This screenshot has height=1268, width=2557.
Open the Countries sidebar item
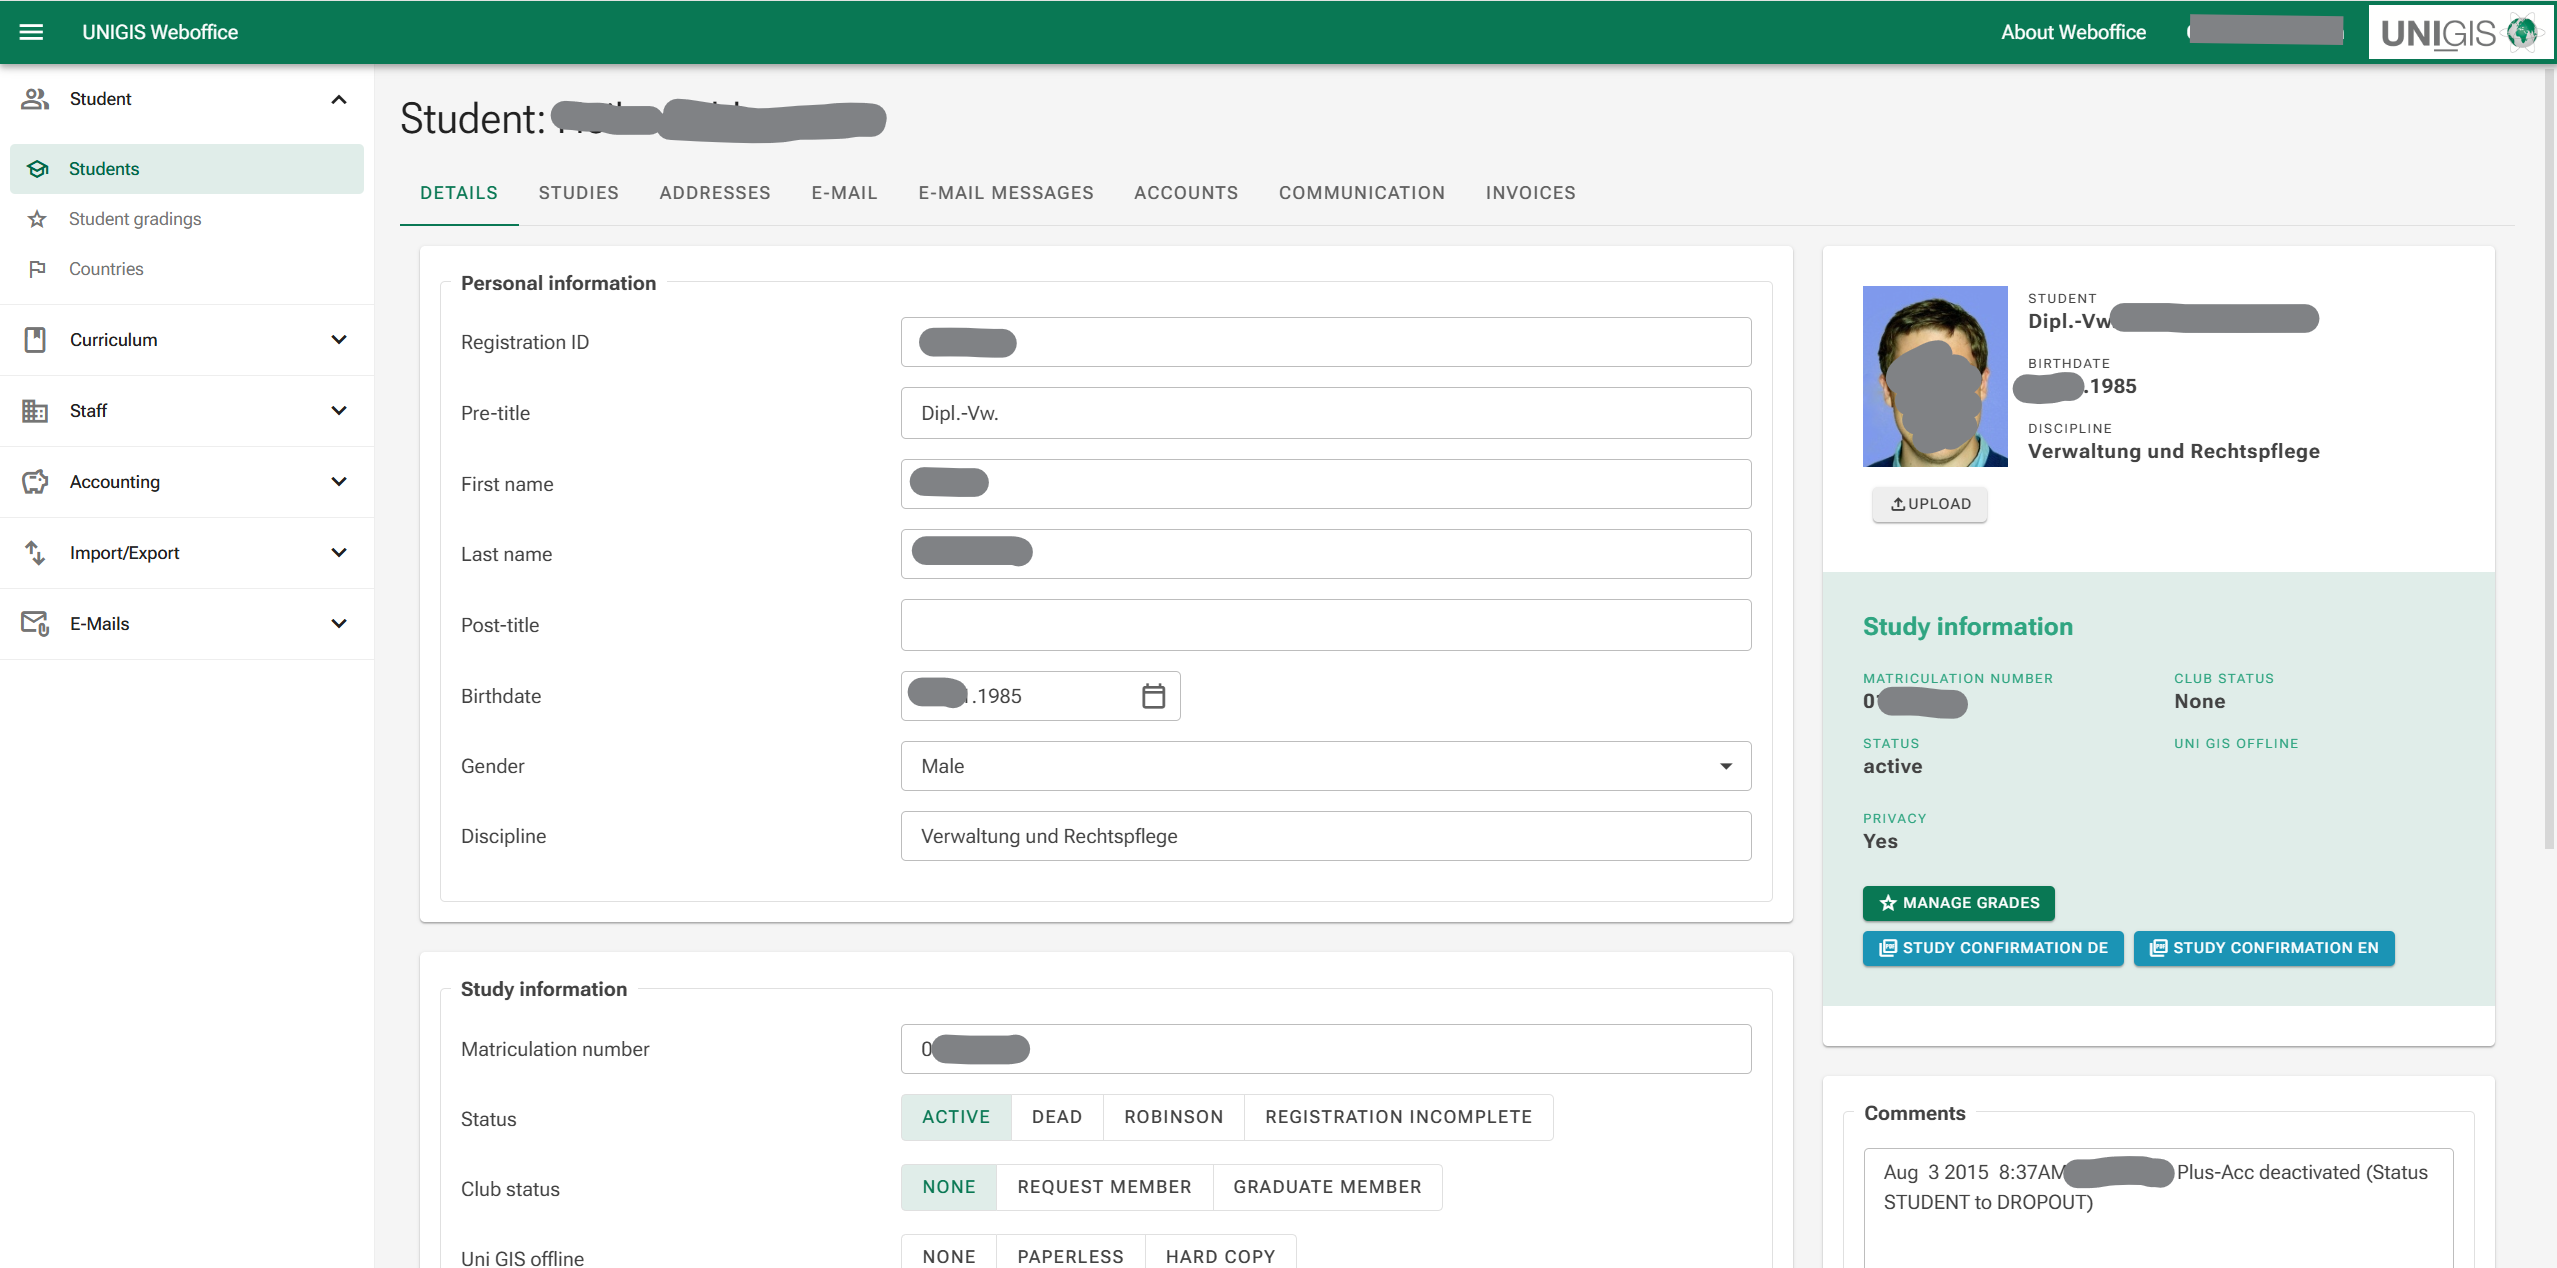(x=187, y=269)
